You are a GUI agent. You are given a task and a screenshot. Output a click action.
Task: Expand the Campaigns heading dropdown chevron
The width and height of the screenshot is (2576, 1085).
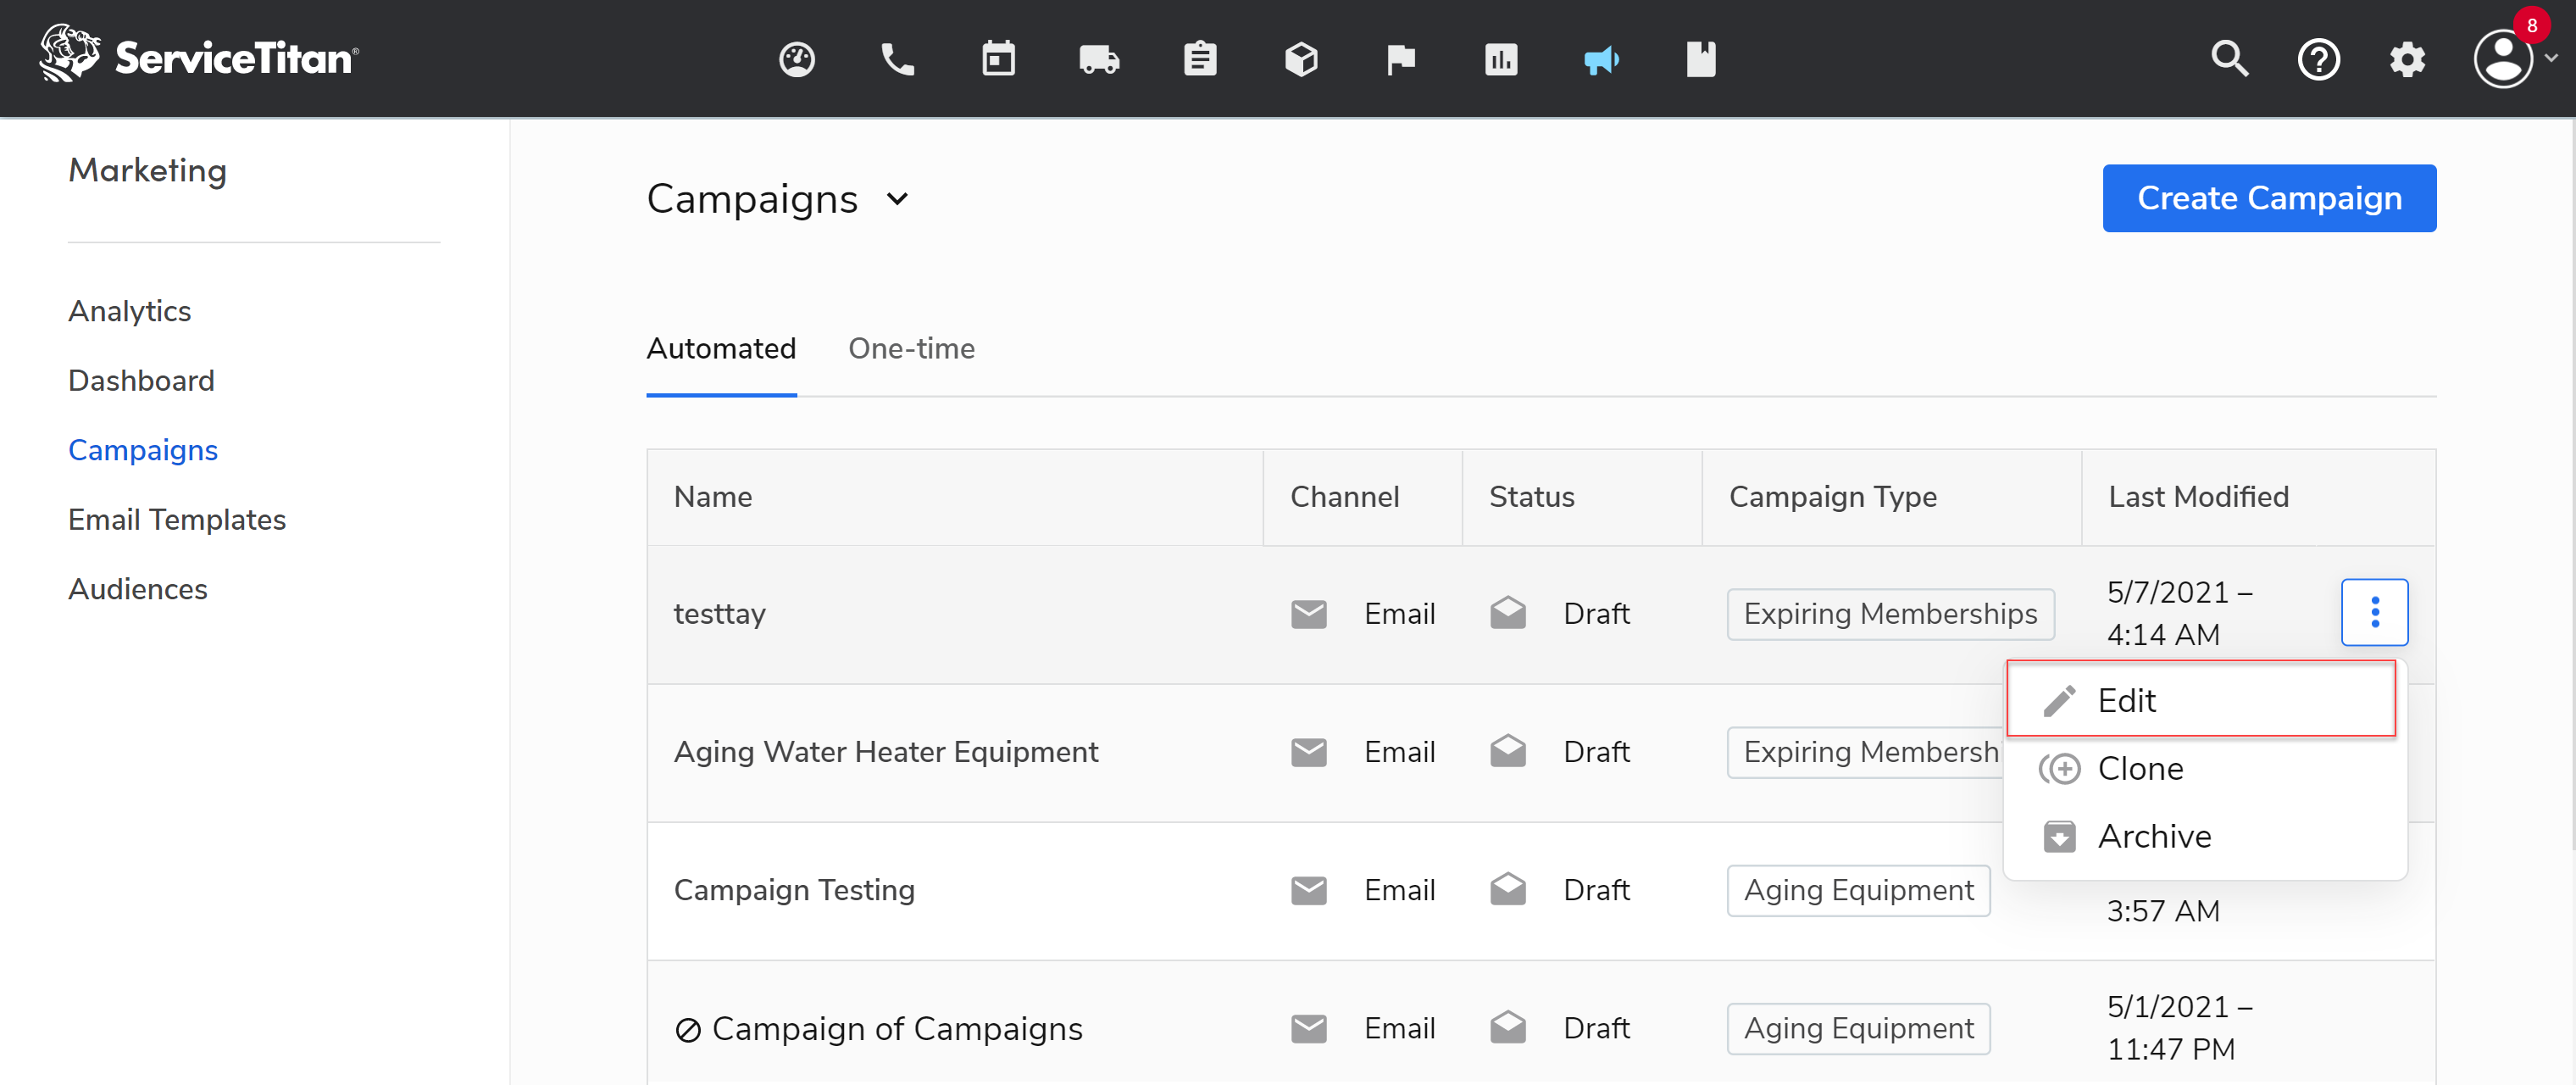pyautogui.click(x=897, y=199)
